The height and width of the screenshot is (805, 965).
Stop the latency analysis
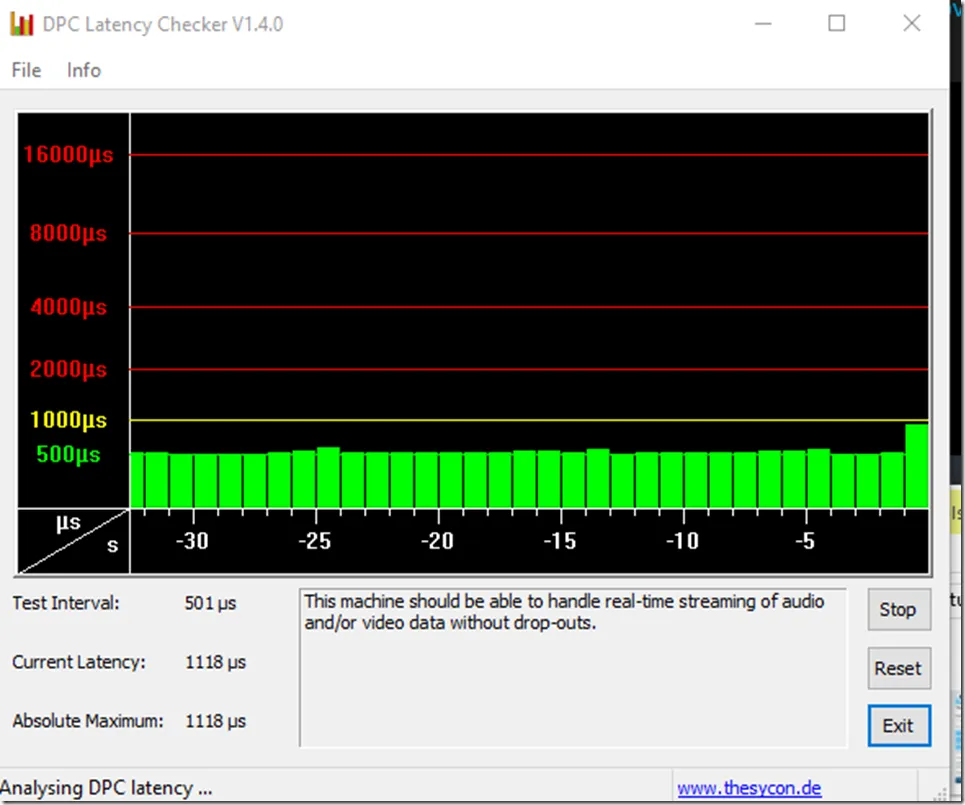(x=899, y=609)
